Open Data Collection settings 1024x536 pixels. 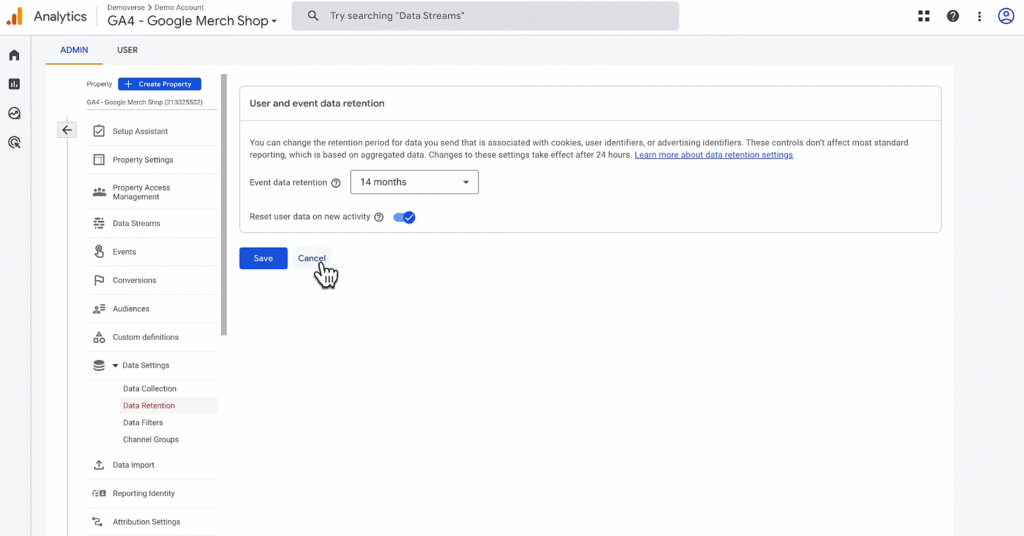150,388
